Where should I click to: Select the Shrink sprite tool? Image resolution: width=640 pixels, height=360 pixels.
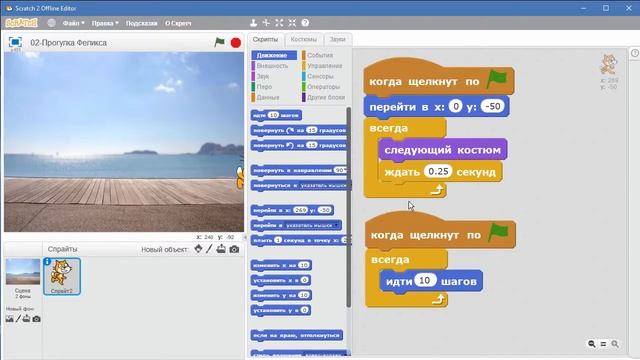[292, 23]
